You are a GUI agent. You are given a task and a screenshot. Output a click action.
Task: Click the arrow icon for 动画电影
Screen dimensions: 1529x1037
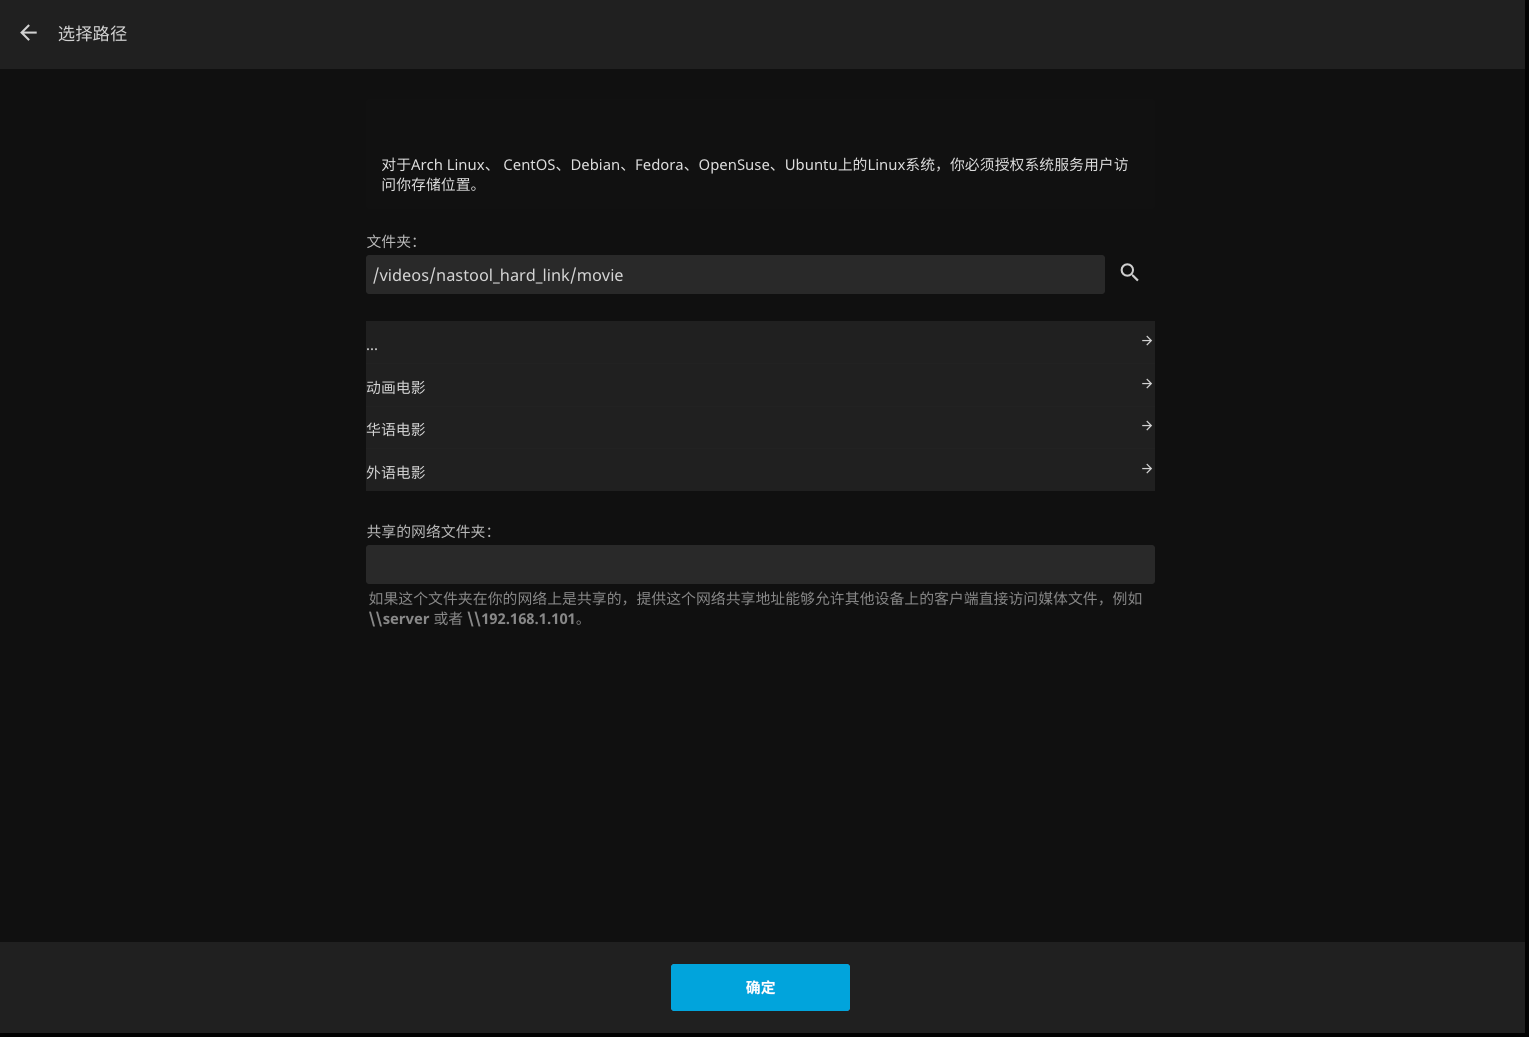tap(1146, 384)
